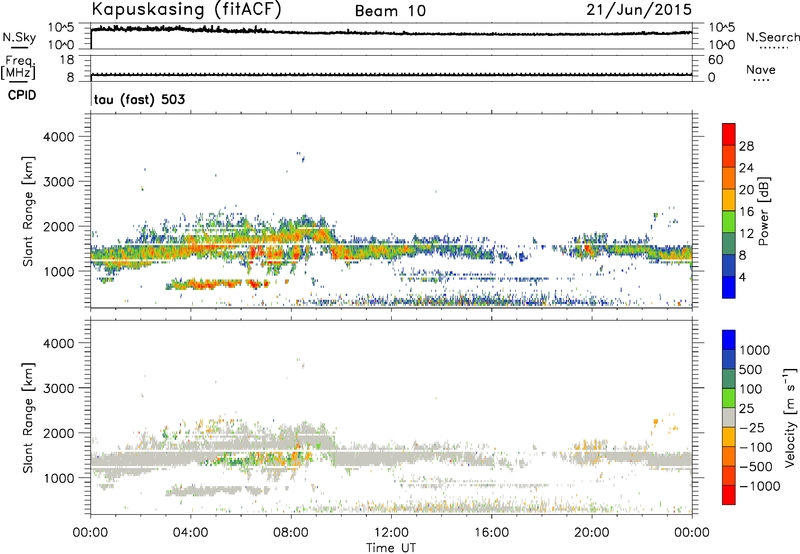
Task: Pick the dark blue 4–8 dB colorbar segment
Action: 729,265
